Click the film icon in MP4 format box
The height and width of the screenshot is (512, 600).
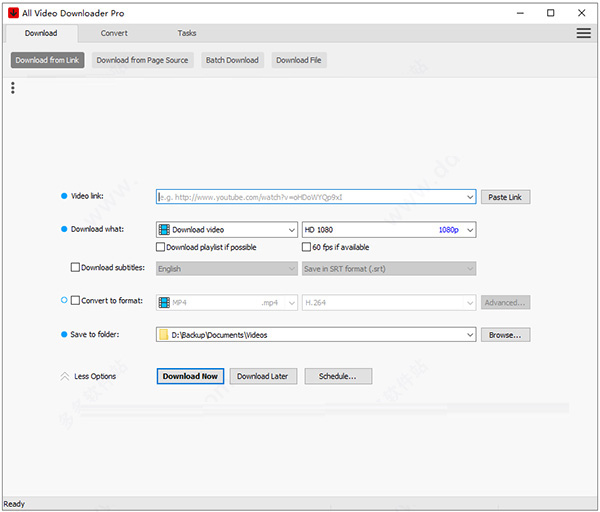coord(164,302)
